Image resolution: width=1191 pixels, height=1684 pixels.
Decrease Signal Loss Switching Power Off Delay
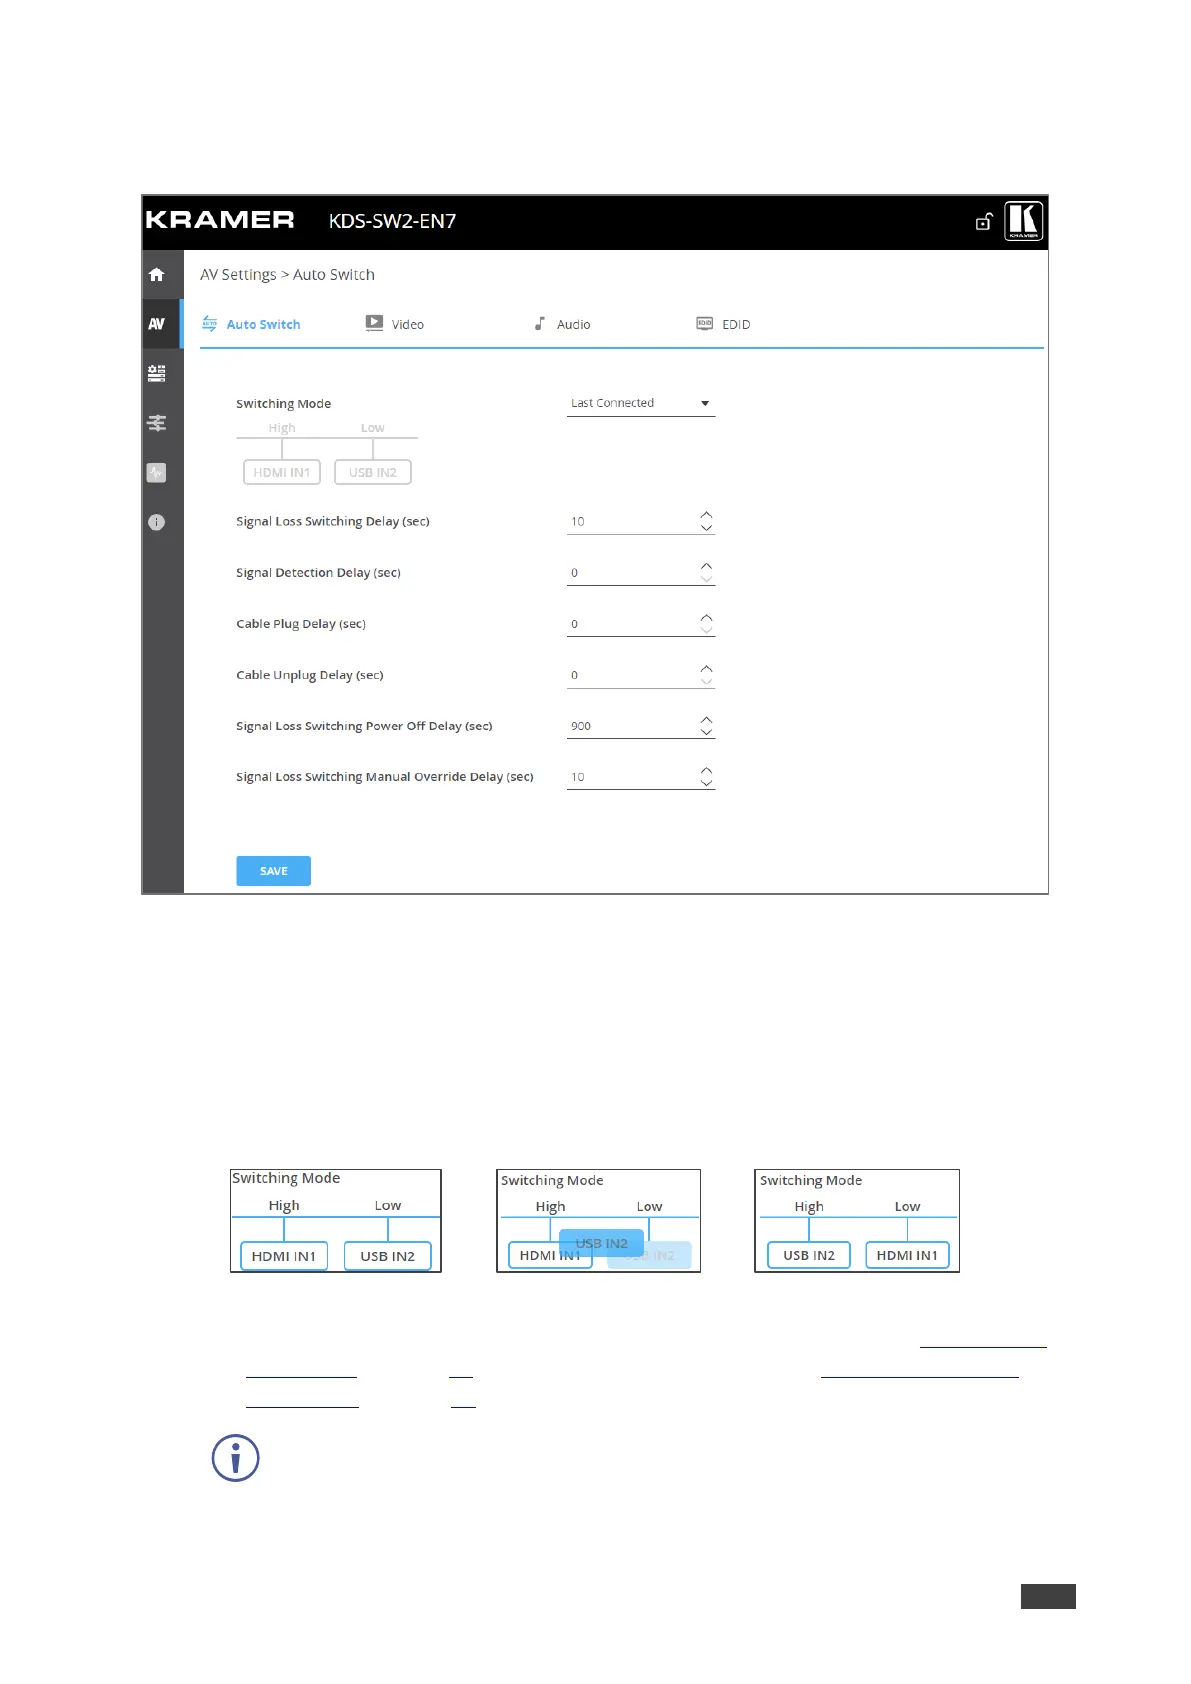click(x=706, y=731)
